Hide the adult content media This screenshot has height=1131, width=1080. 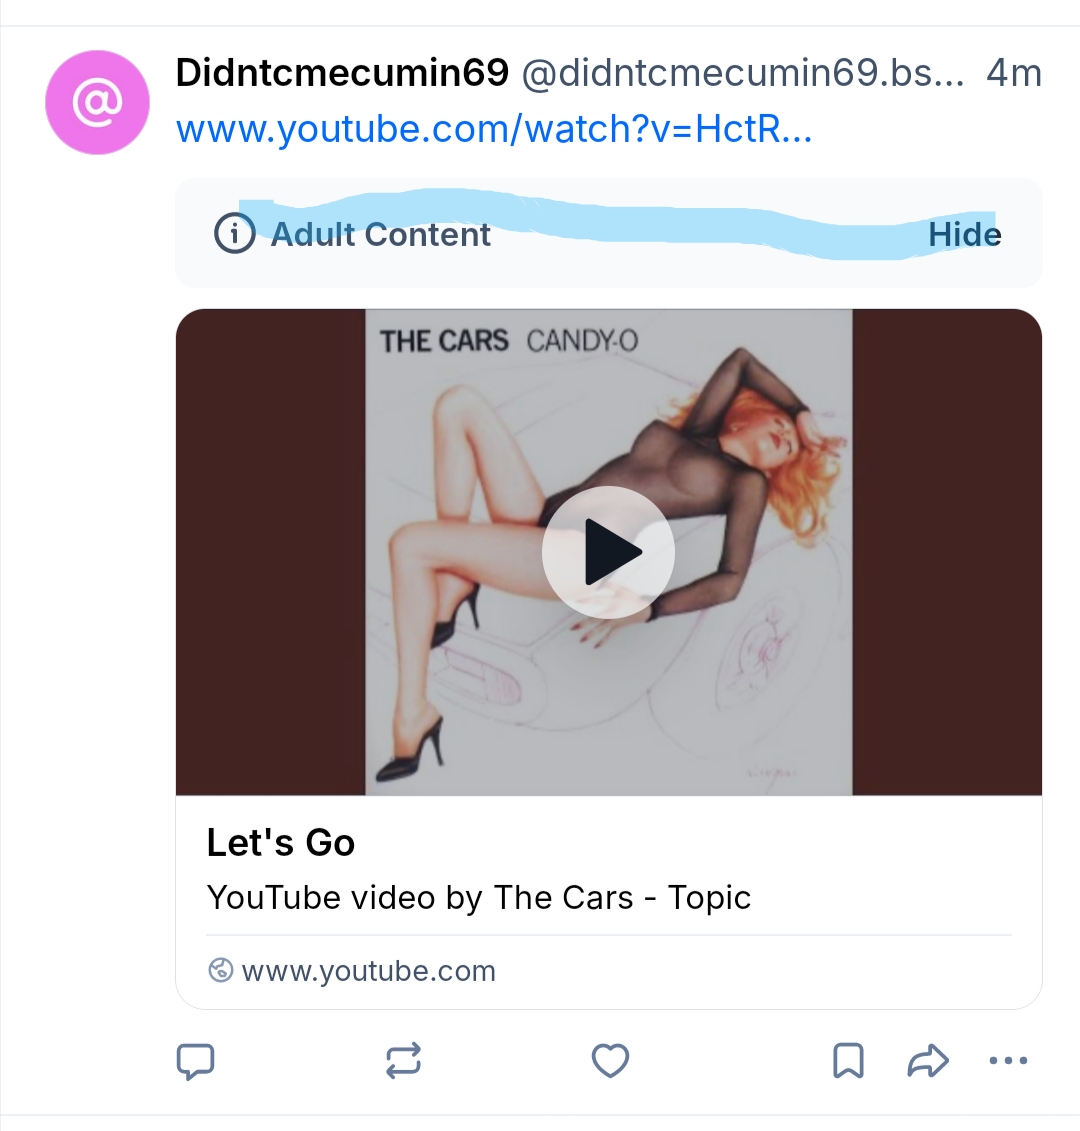[x=964, y=234]
